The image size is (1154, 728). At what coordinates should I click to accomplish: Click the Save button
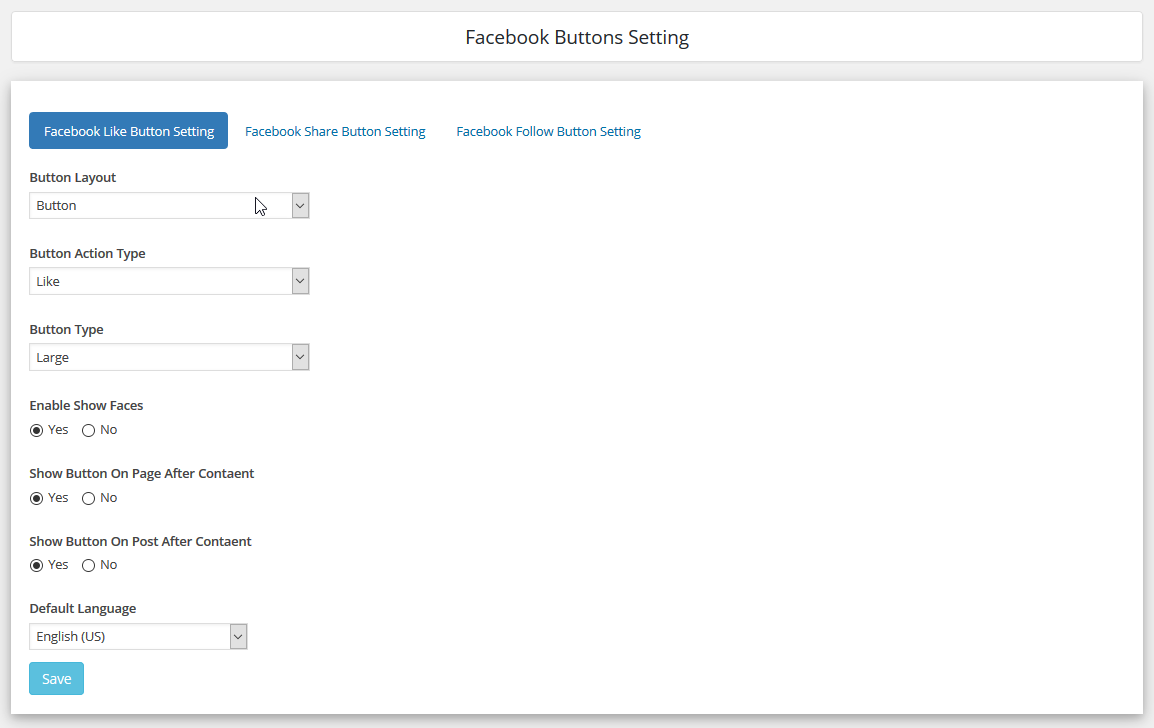click(x=57, y=679)
